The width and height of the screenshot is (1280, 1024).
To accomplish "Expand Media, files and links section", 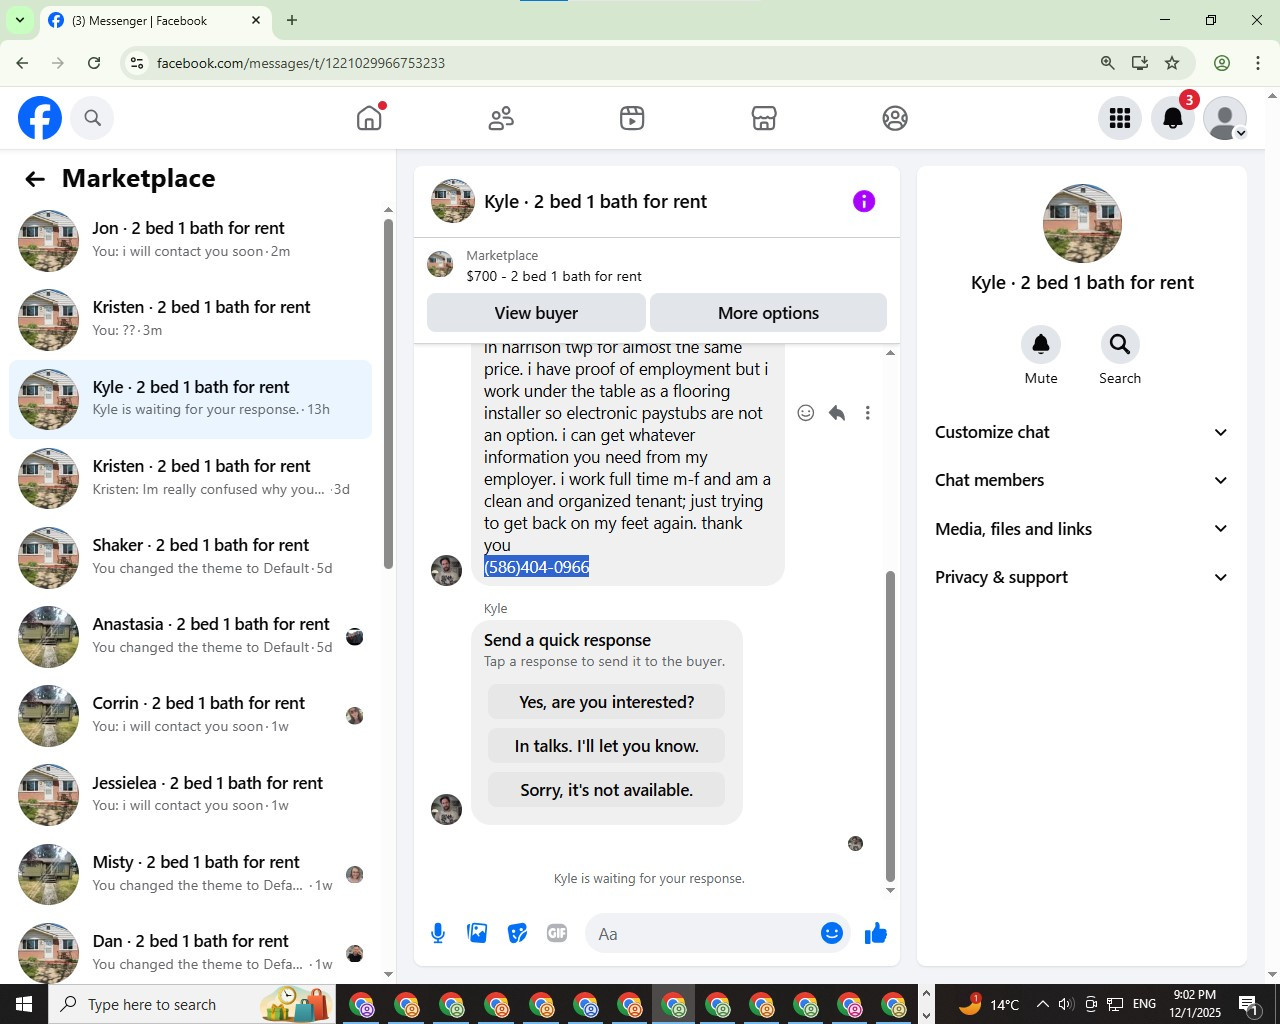I will click(1082, 529).
